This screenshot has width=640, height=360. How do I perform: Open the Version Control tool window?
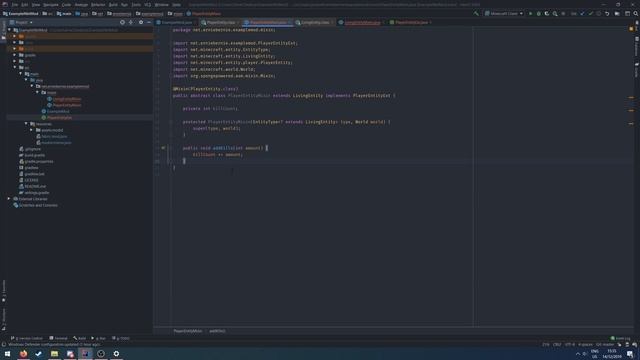pyautogui.click(x=27, y=338)
